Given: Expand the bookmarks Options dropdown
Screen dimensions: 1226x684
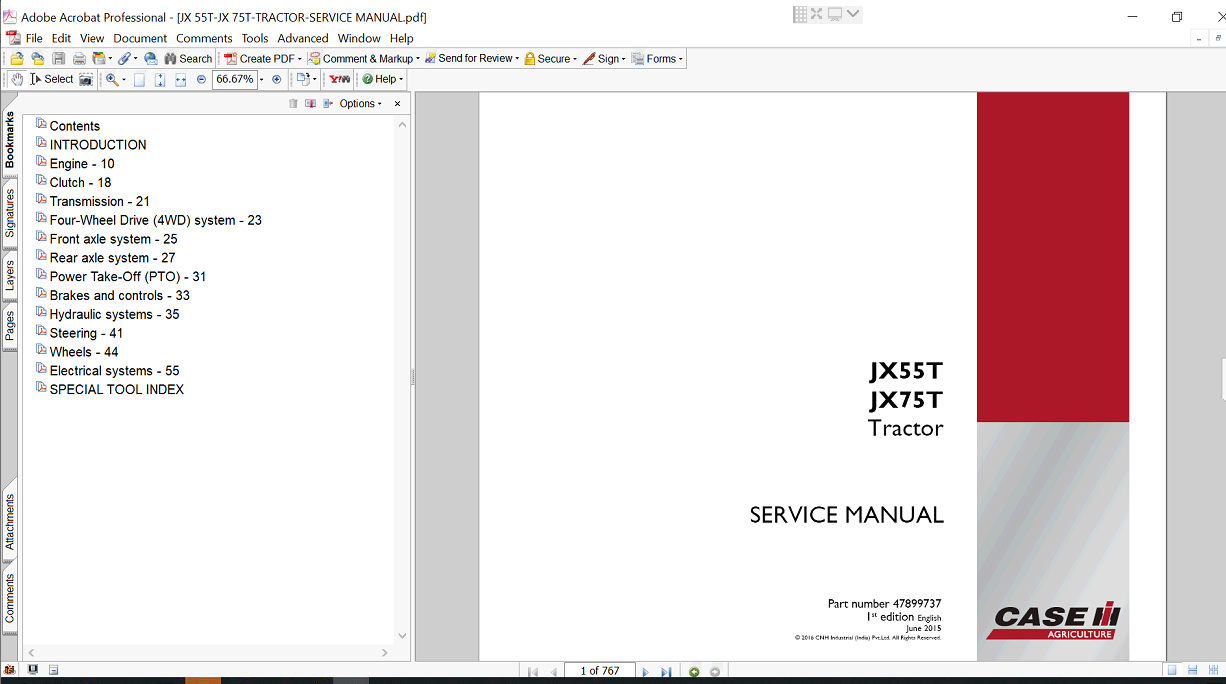Looking at the screenshot, I should (x=360, y=104).
